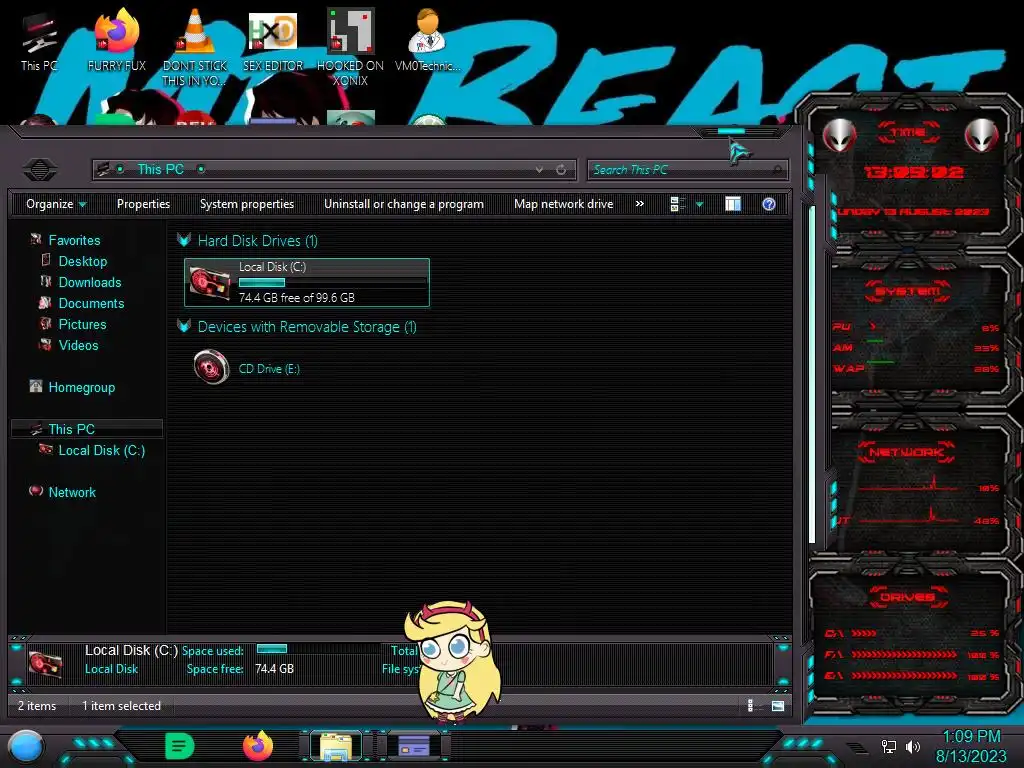The image size is (1024, 768).
Task: Click the This PC breadcrumb in address bar
Action: pos(161,169)
